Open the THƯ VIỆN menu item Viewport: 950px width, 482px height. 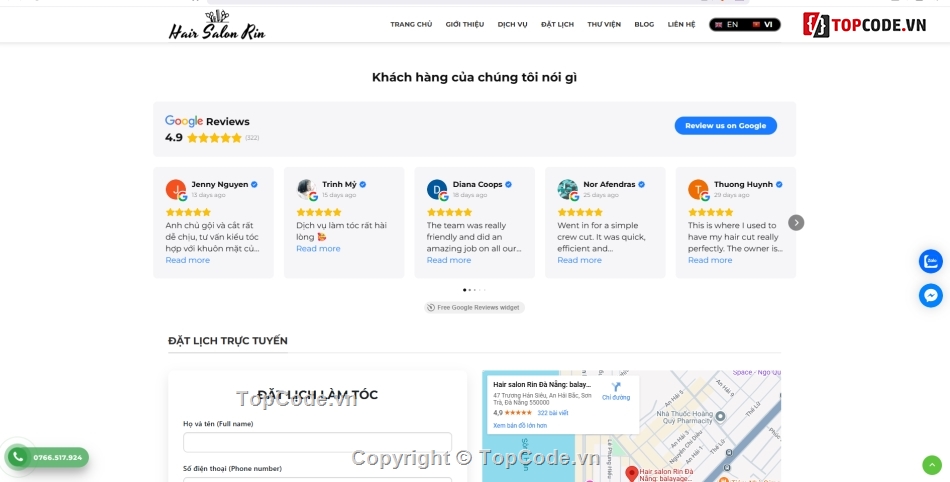pos(604,25)
